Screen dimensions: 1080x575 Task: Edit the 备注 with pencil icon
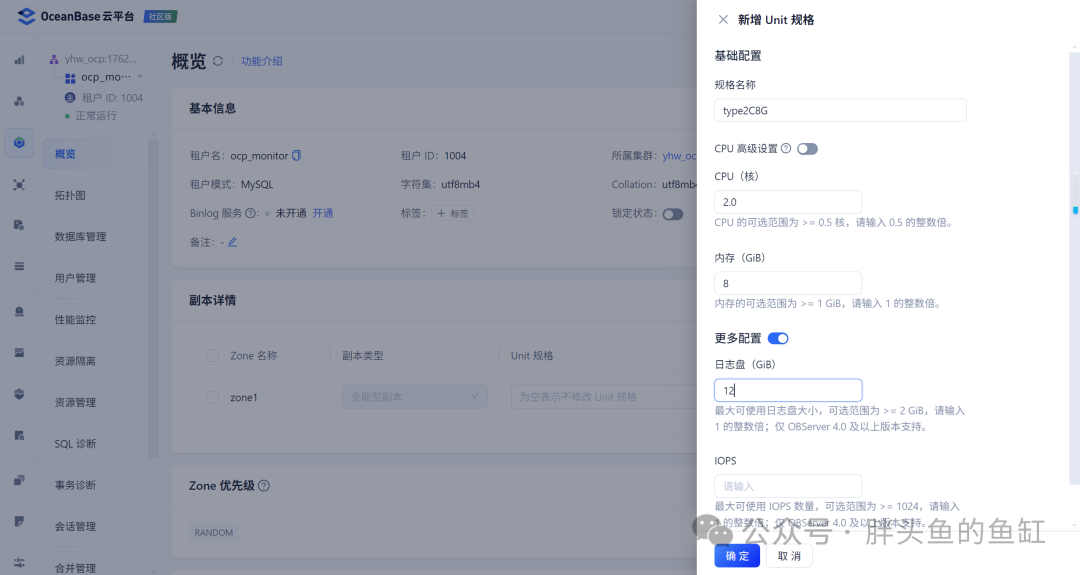[232, 242]
